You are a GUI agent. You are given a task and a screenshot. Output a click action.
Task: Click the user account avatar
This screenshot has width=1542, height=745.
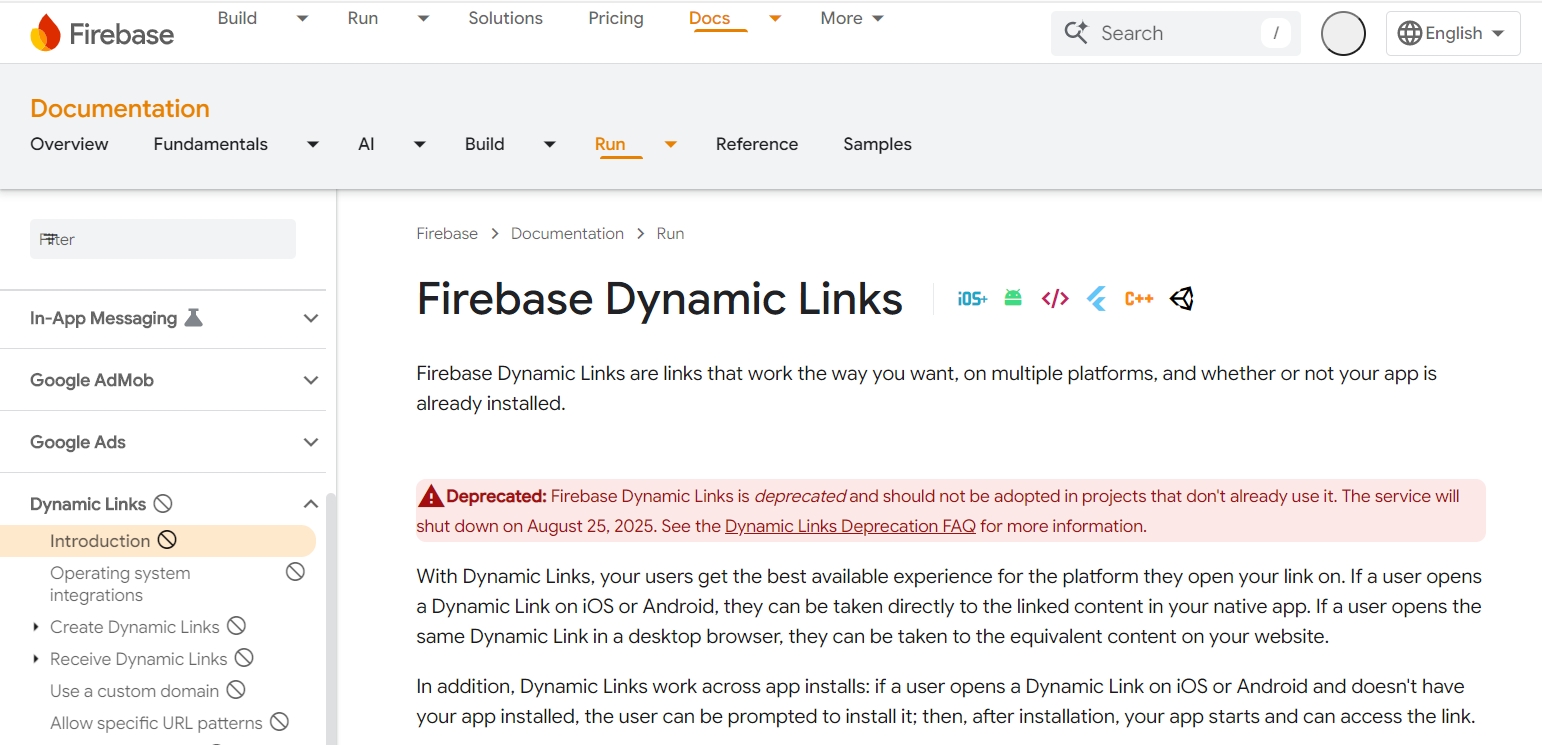click(1343, 33)
